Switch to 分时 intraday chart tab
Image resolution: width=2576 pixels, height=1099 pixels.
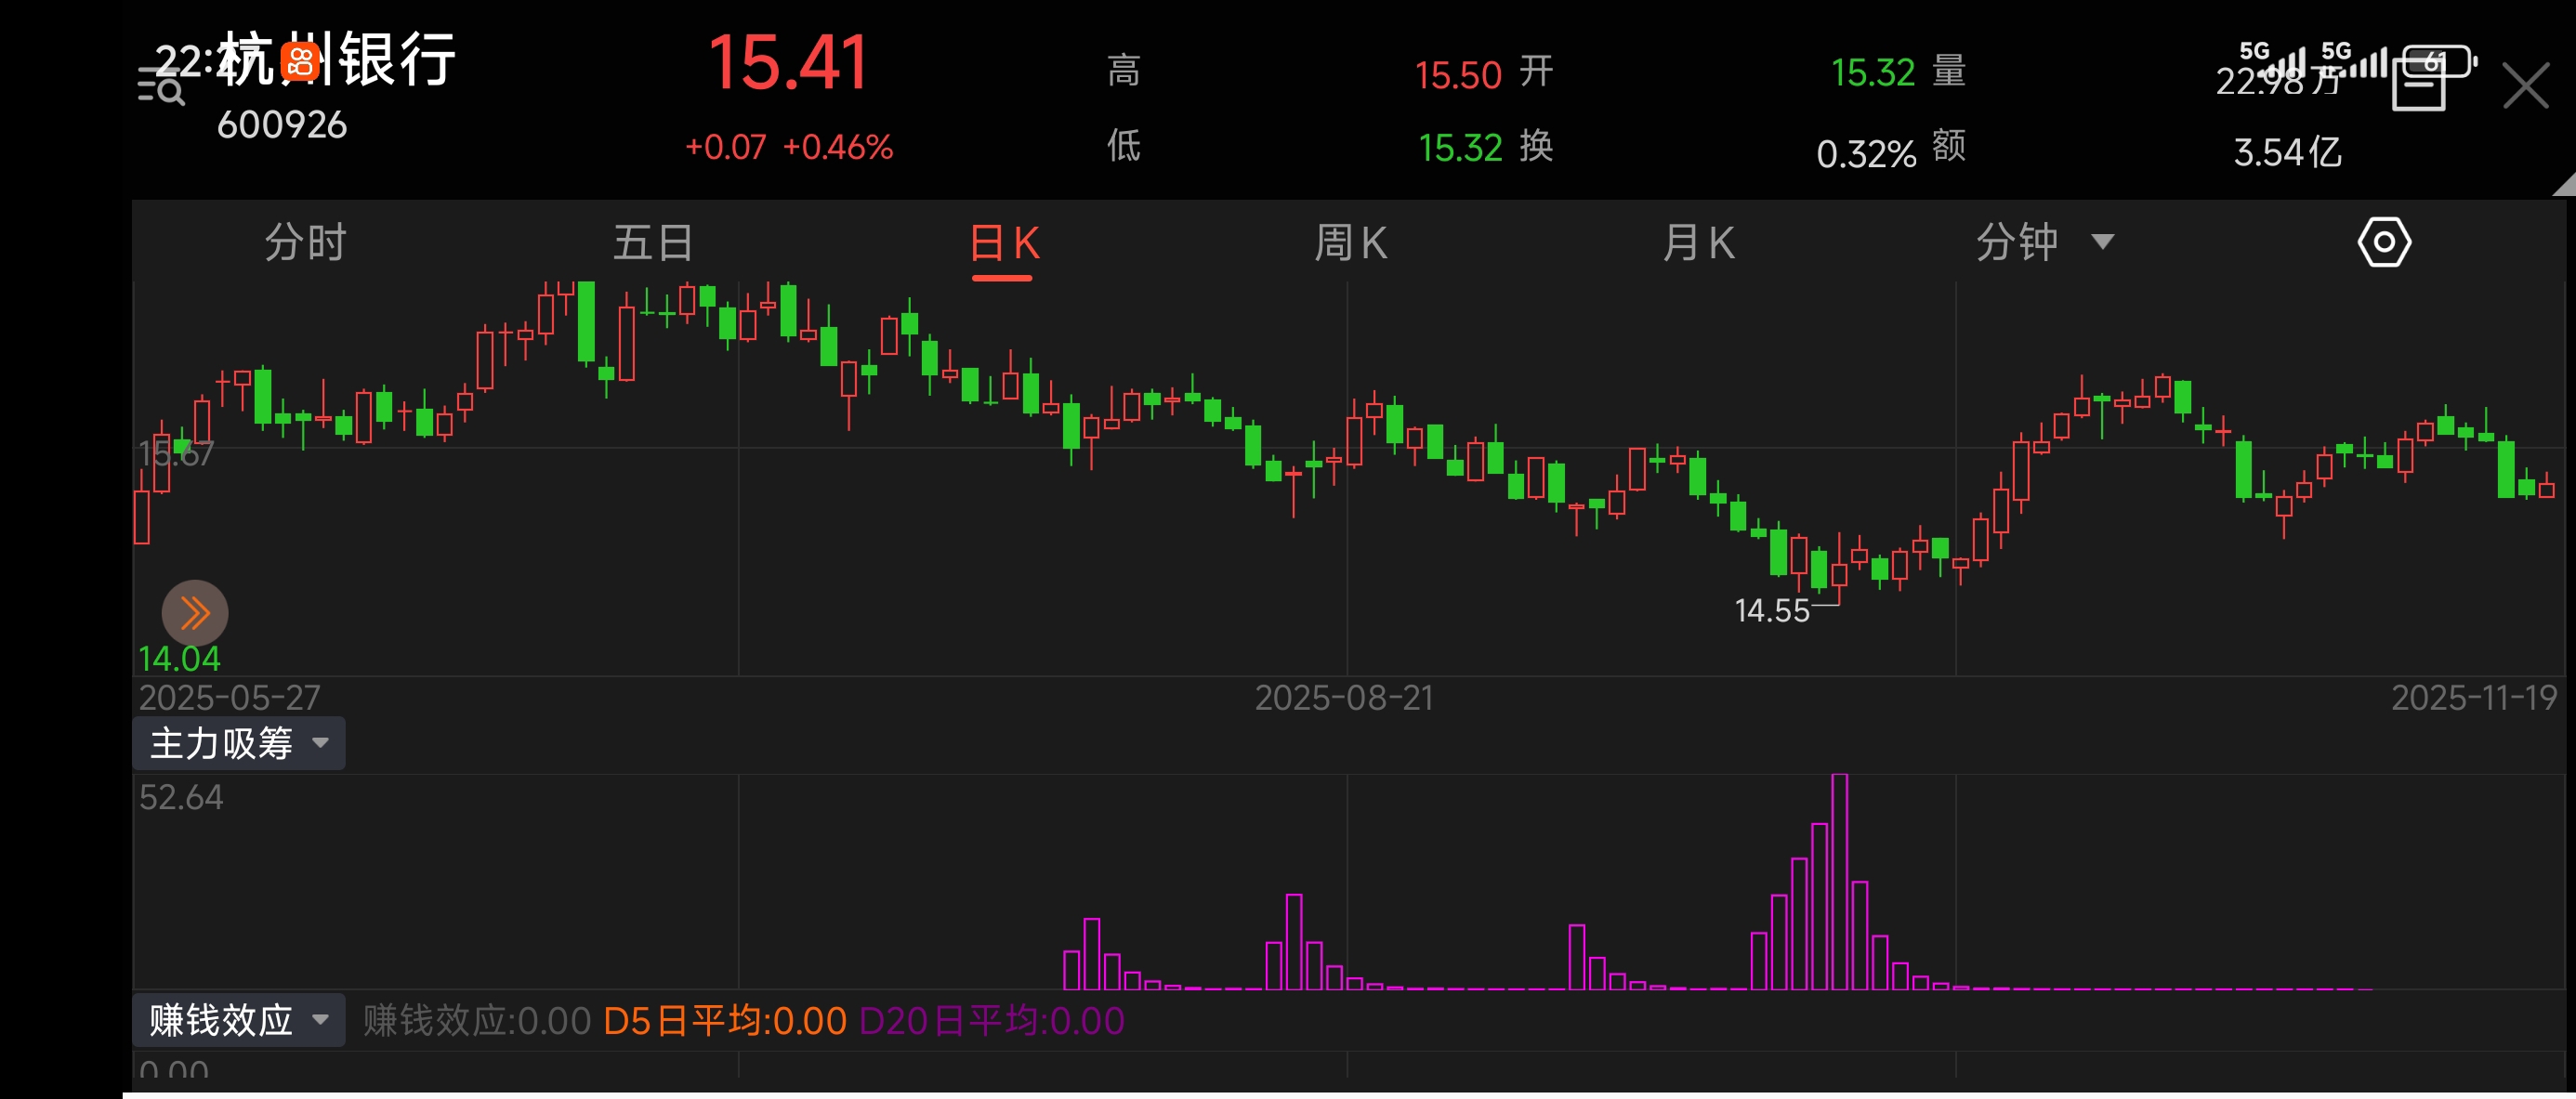click(305, 243)
